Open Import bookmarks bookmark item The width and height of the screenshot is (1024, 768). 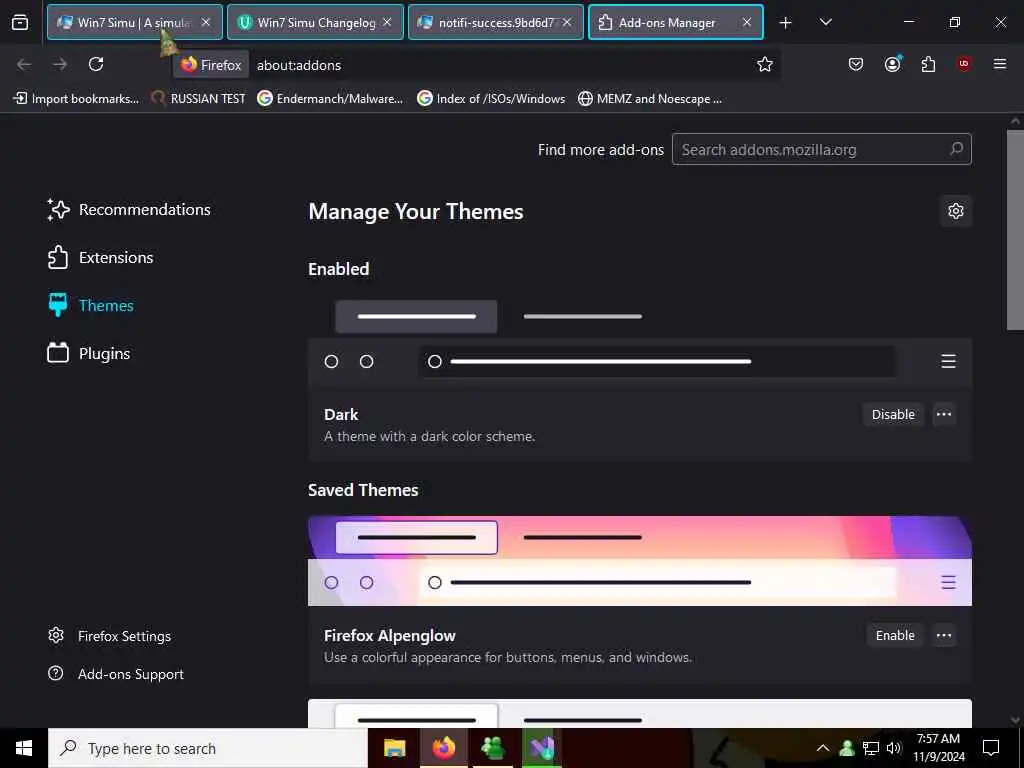tap(76, 99)
